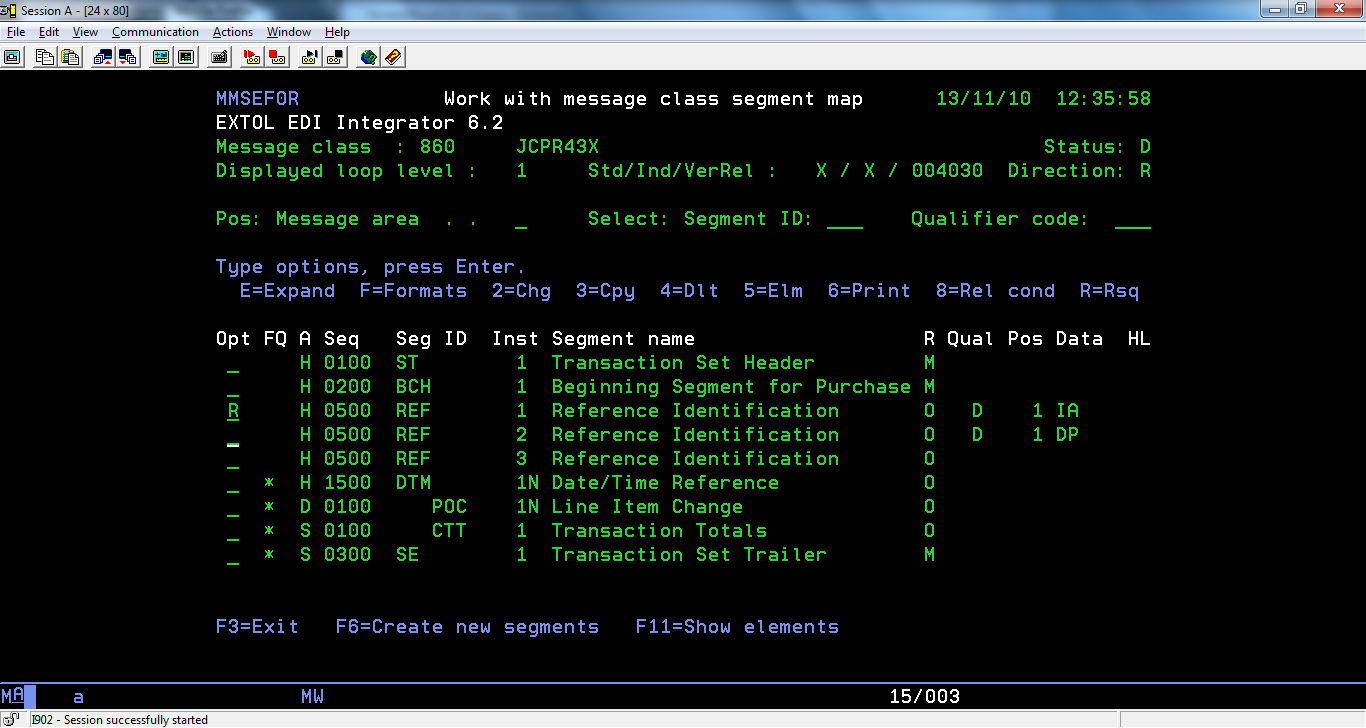Click the Paste clipboard toolbar icon
The image size is (1366, 728).
[x=69, y=57]
